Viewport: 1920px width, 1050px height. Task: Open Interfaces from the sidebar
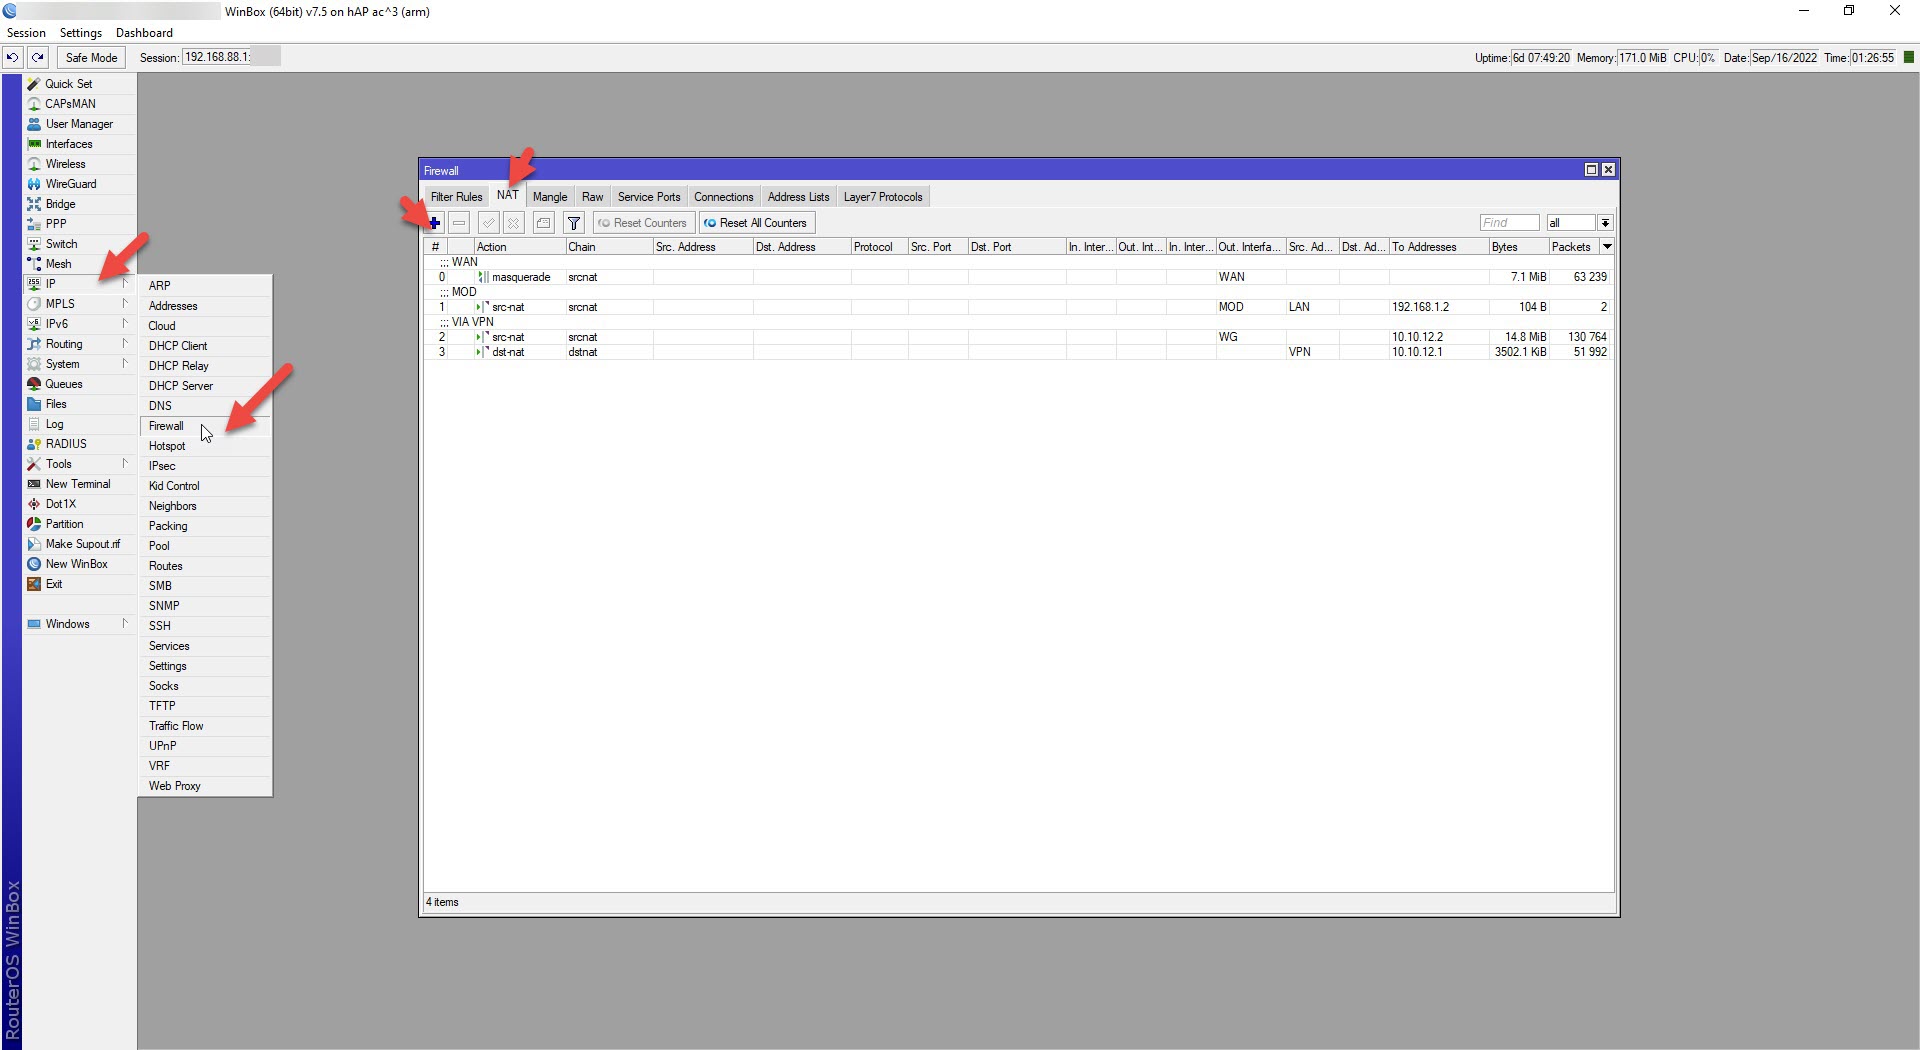click(79, 144)
